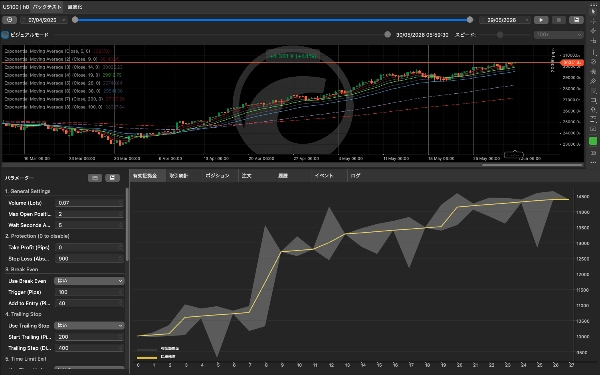The image size is (600, 375).
Task: Stop the backtest with the stop button
Action: click(559, 20)
